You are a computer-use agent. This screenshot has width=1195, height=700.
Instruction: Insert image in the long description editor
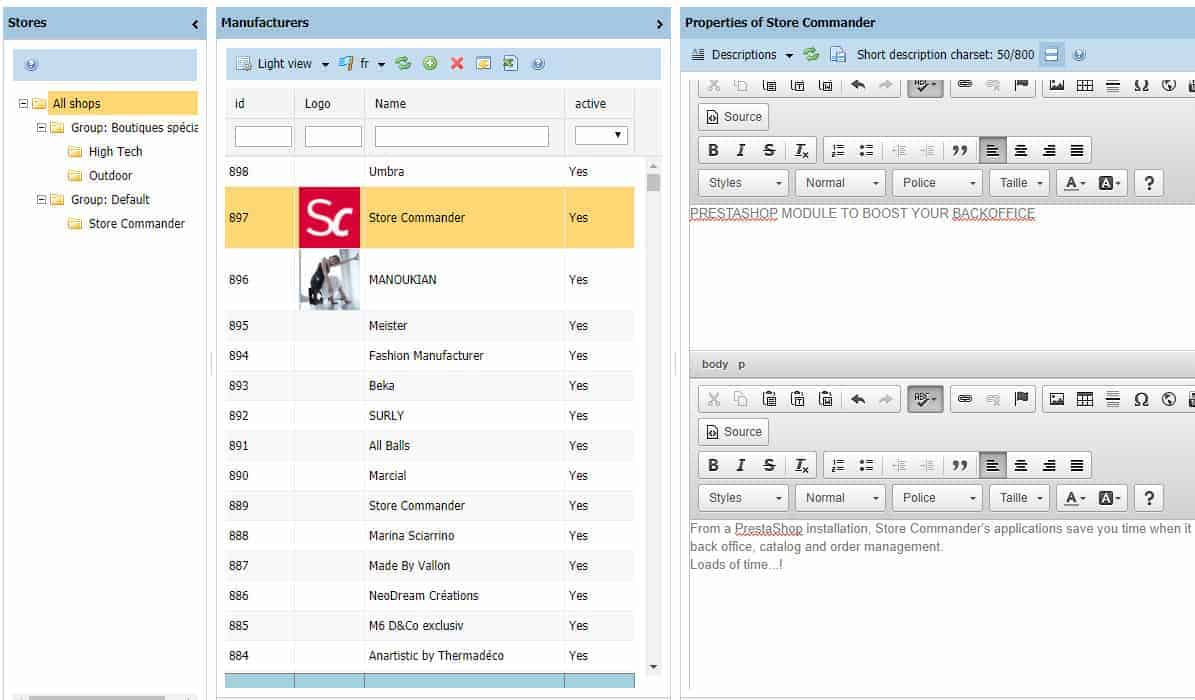coord(1056,399)
